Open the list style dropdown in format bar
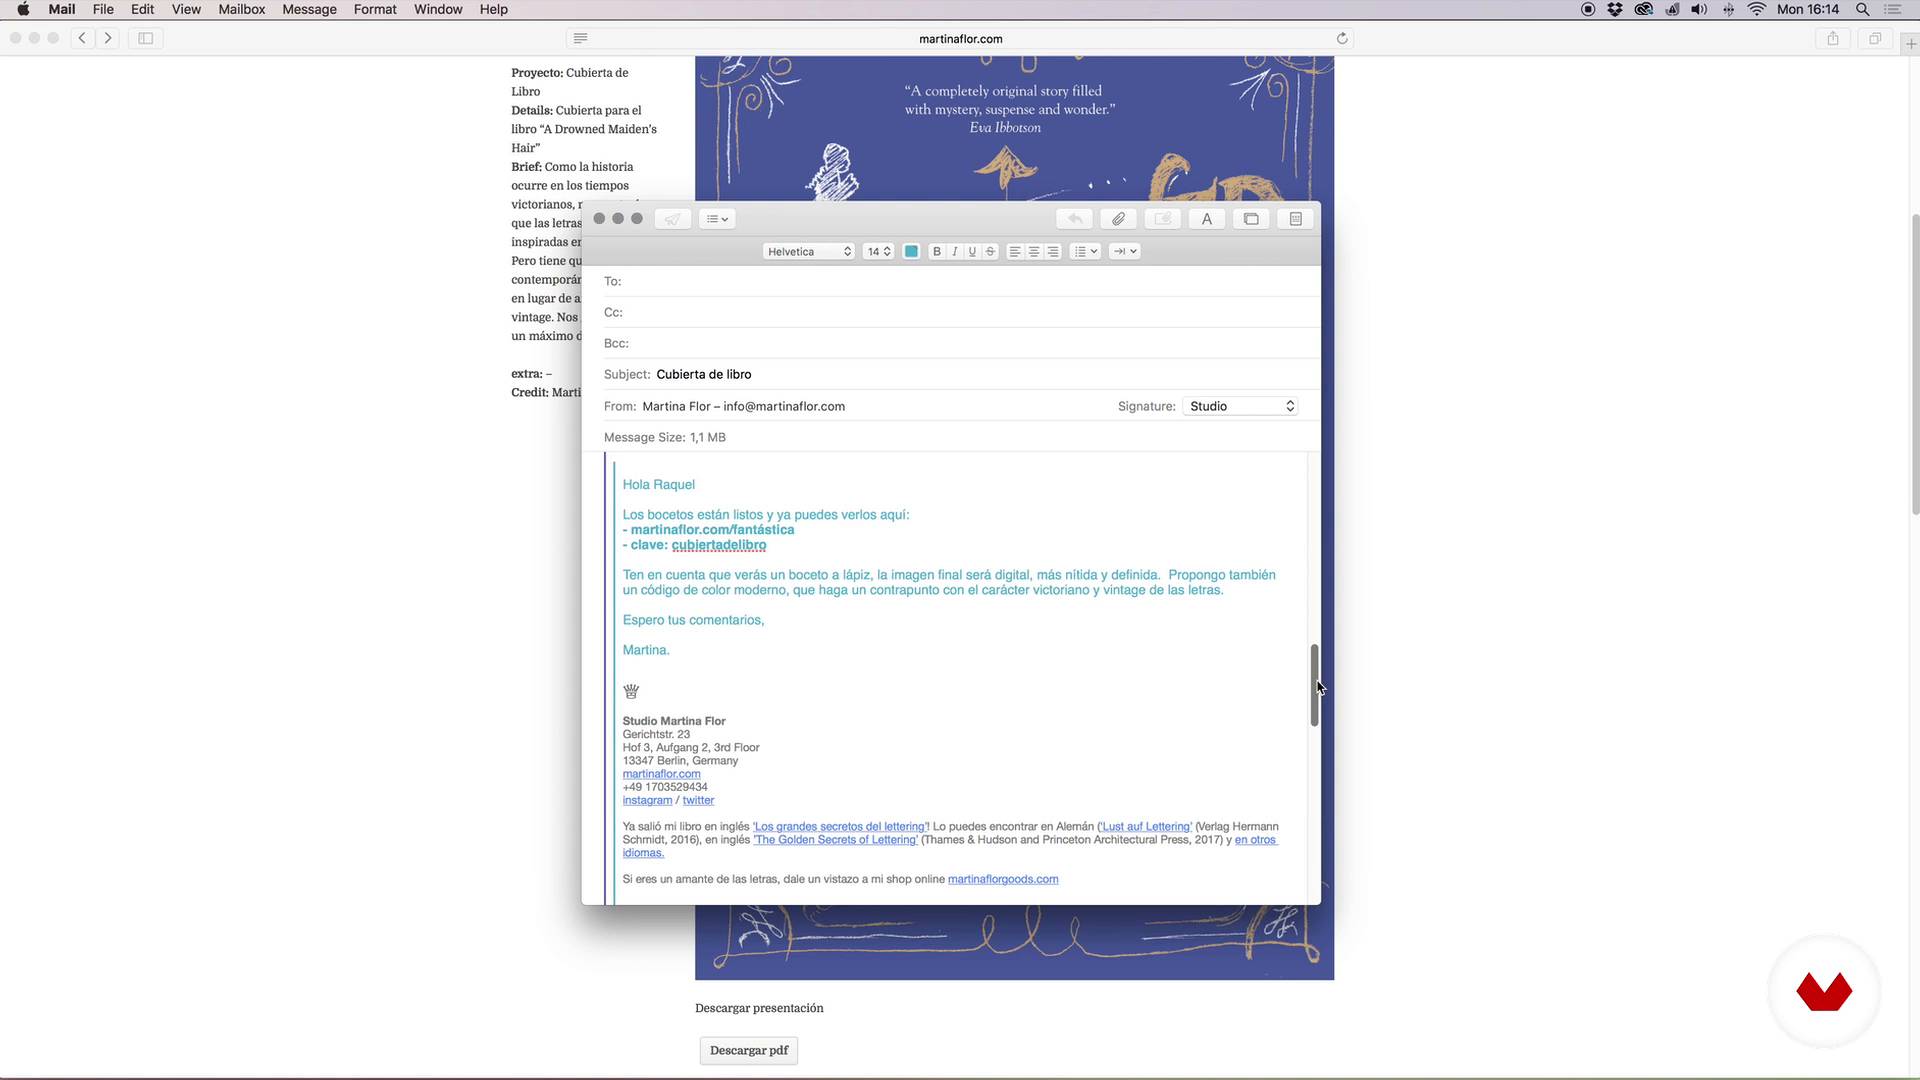Screen dimensions: 1920x1080 pos(1085,252)
